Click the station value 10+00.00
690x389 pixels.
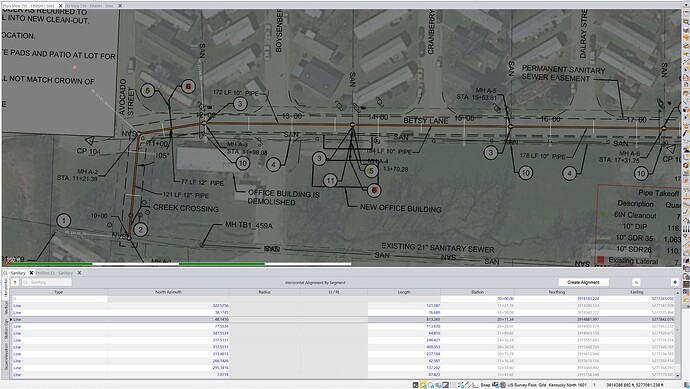pos(506,299)
